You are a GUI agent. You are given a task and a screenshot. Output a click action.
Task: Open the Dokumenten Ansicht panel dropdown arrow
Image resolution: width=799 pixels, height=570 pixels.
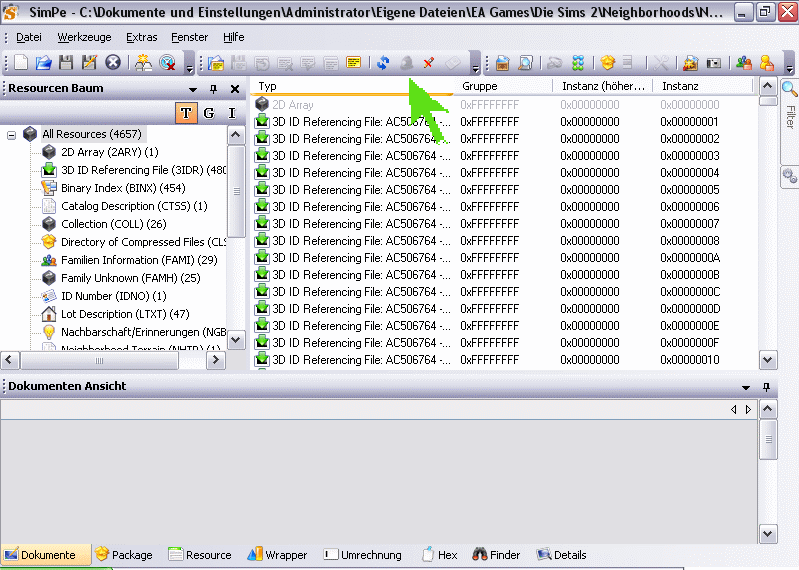746,387
